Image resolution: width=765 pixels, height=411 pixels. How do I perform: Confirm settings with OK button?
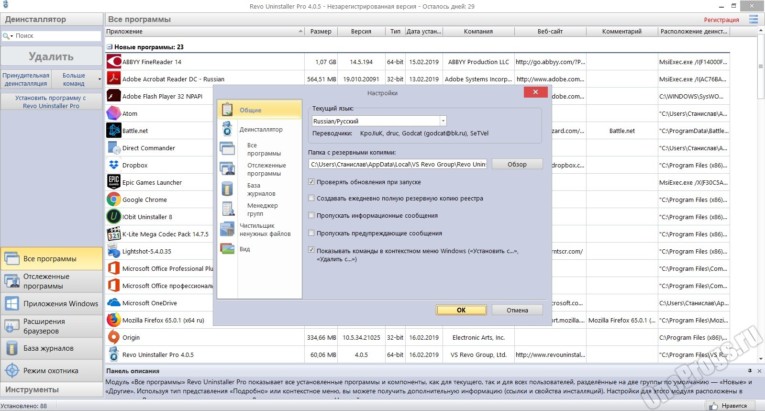461,310
